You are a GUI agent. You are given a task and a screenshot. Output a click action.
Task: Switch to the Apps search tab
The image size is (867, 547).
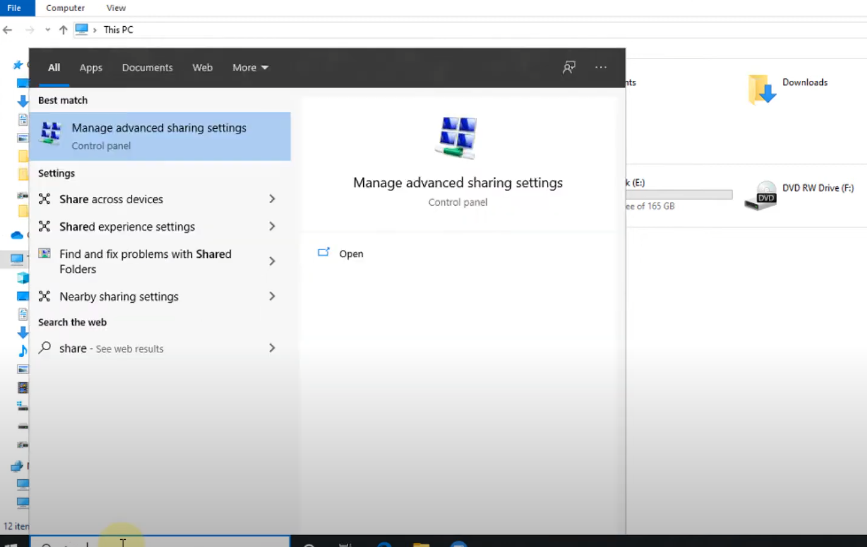click(91, 67)
